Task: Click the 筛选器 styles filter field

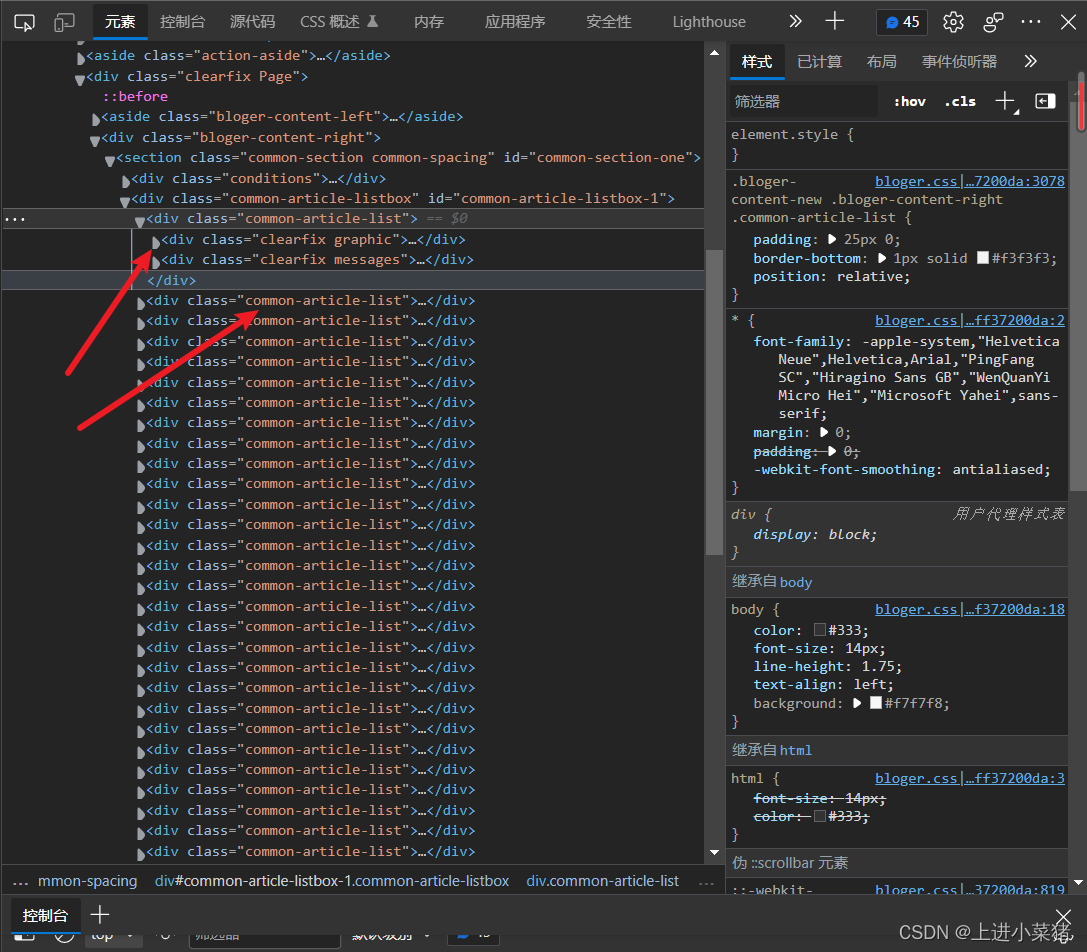Action: 804,102
